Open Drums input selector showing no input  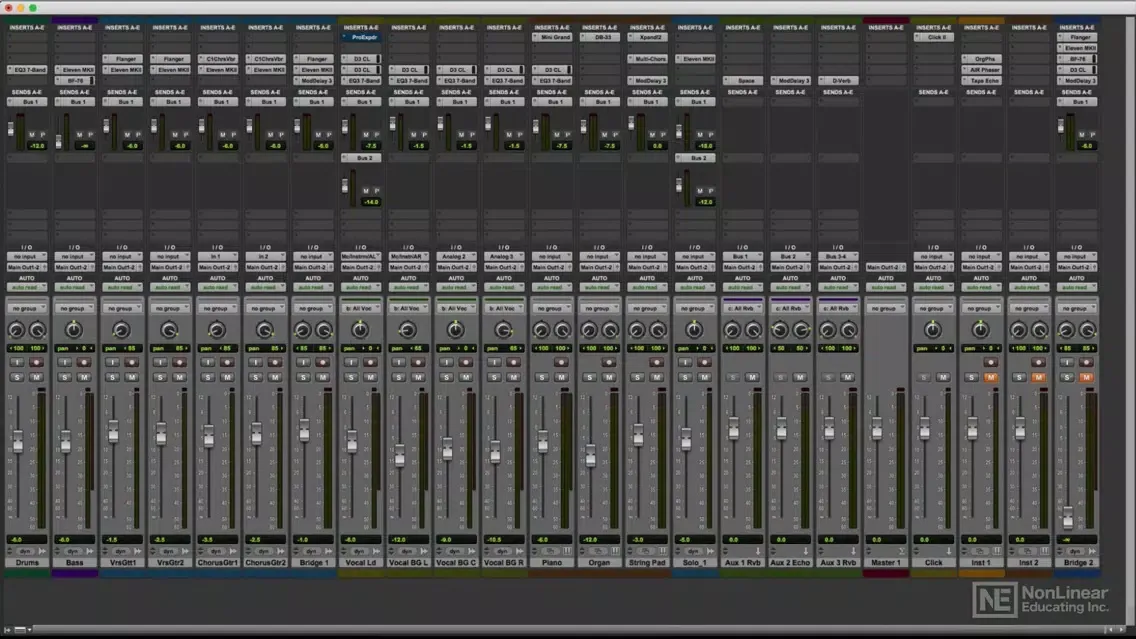pyautogui.click(x=27, y=256)
